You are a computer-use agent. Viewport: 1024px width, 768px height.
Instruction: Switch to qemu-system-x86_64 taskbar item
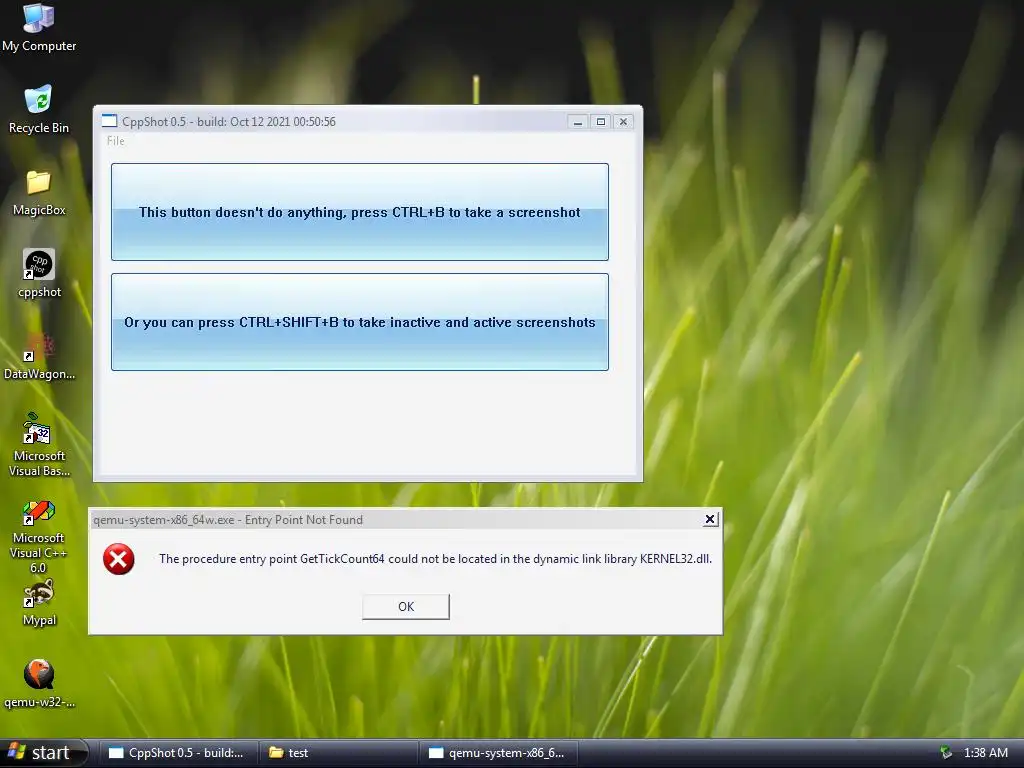[x=498, y=753]
